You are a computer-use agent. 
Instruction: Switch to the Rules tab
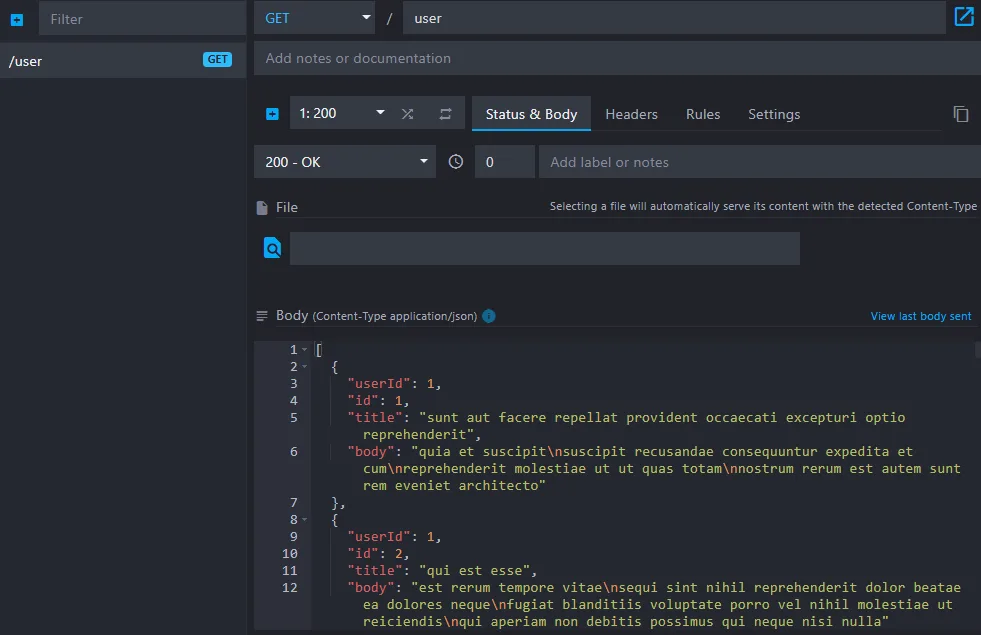coord(703,114)
